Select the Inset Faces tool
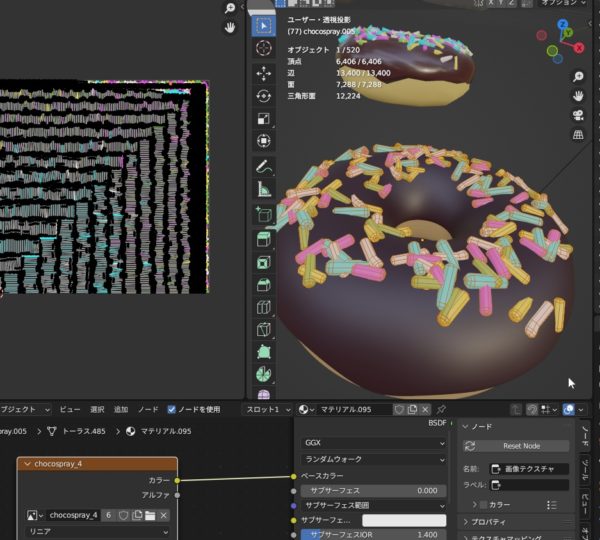The image size is (600, 540). [263, 262]
